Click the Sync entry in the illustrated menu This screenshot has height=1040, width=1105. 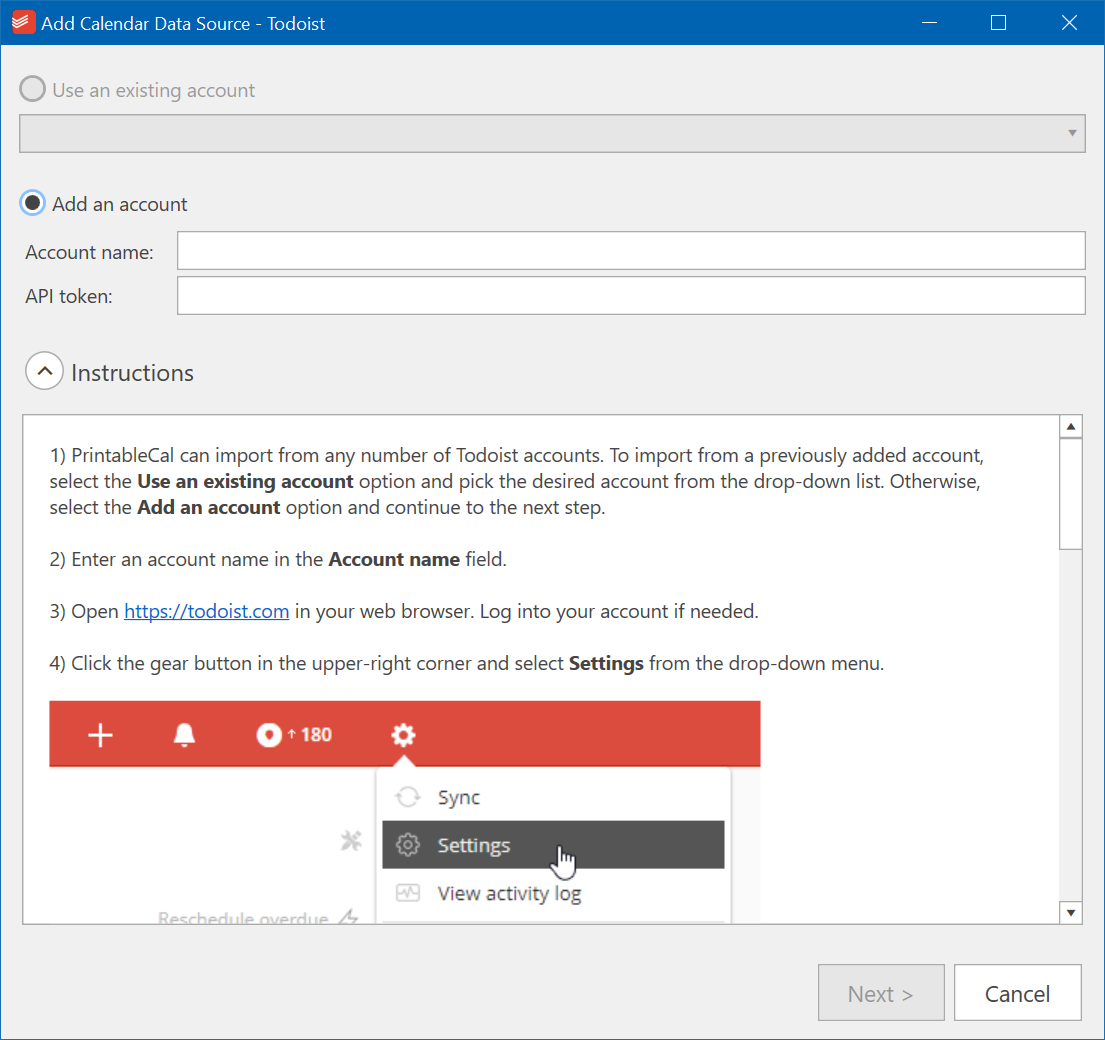click(553, 797)
